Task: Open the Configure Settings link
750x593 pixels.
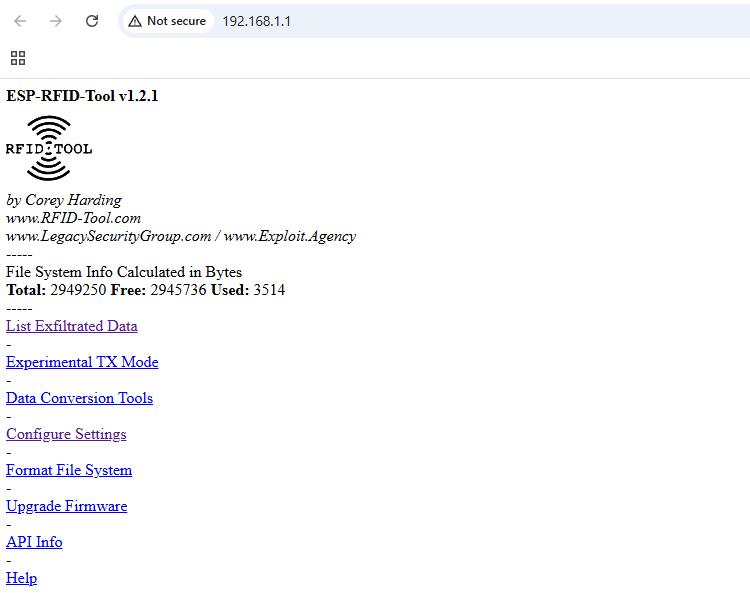Action: point(66,434)
